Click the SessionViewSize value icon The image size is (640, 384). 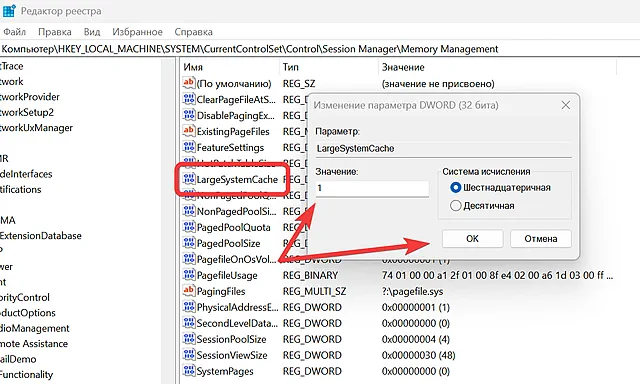tap(189, 355)
